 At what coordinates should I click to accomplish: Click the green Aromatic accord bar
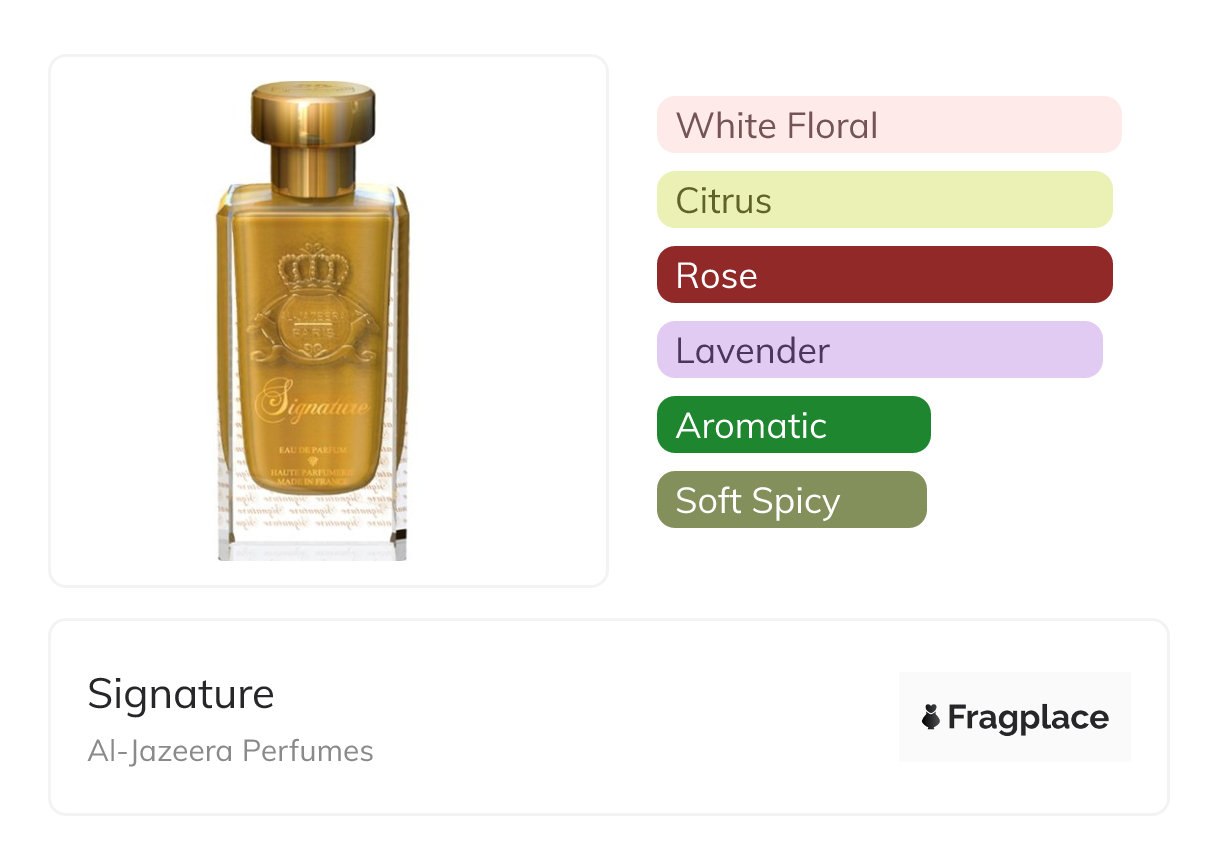[x=793, y=425]
